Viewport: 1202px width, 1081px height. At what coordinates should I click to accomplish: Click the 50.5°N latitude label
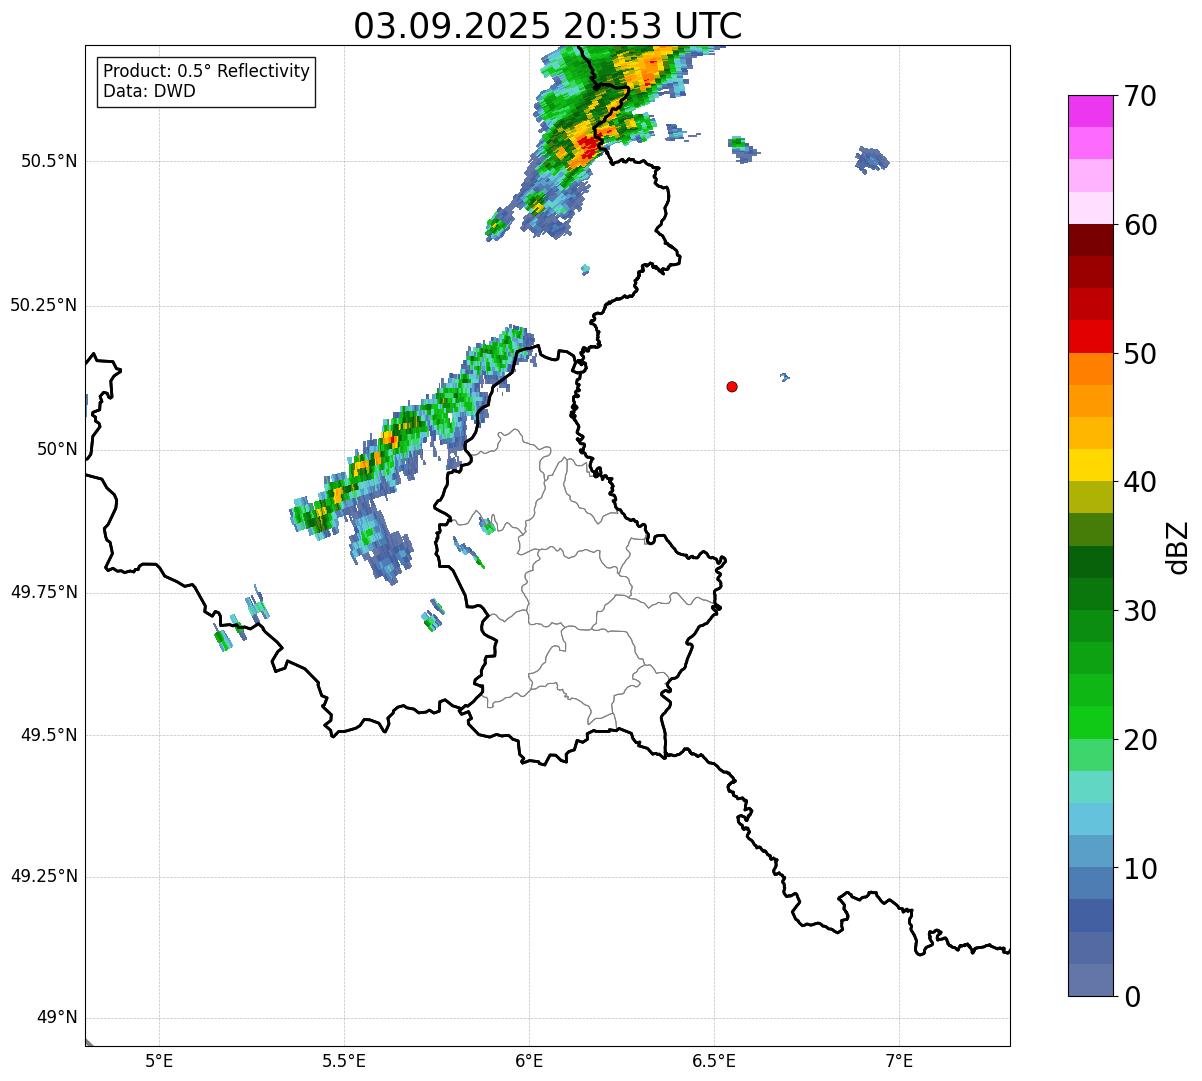pyautogui.click(x=49, y=161)
